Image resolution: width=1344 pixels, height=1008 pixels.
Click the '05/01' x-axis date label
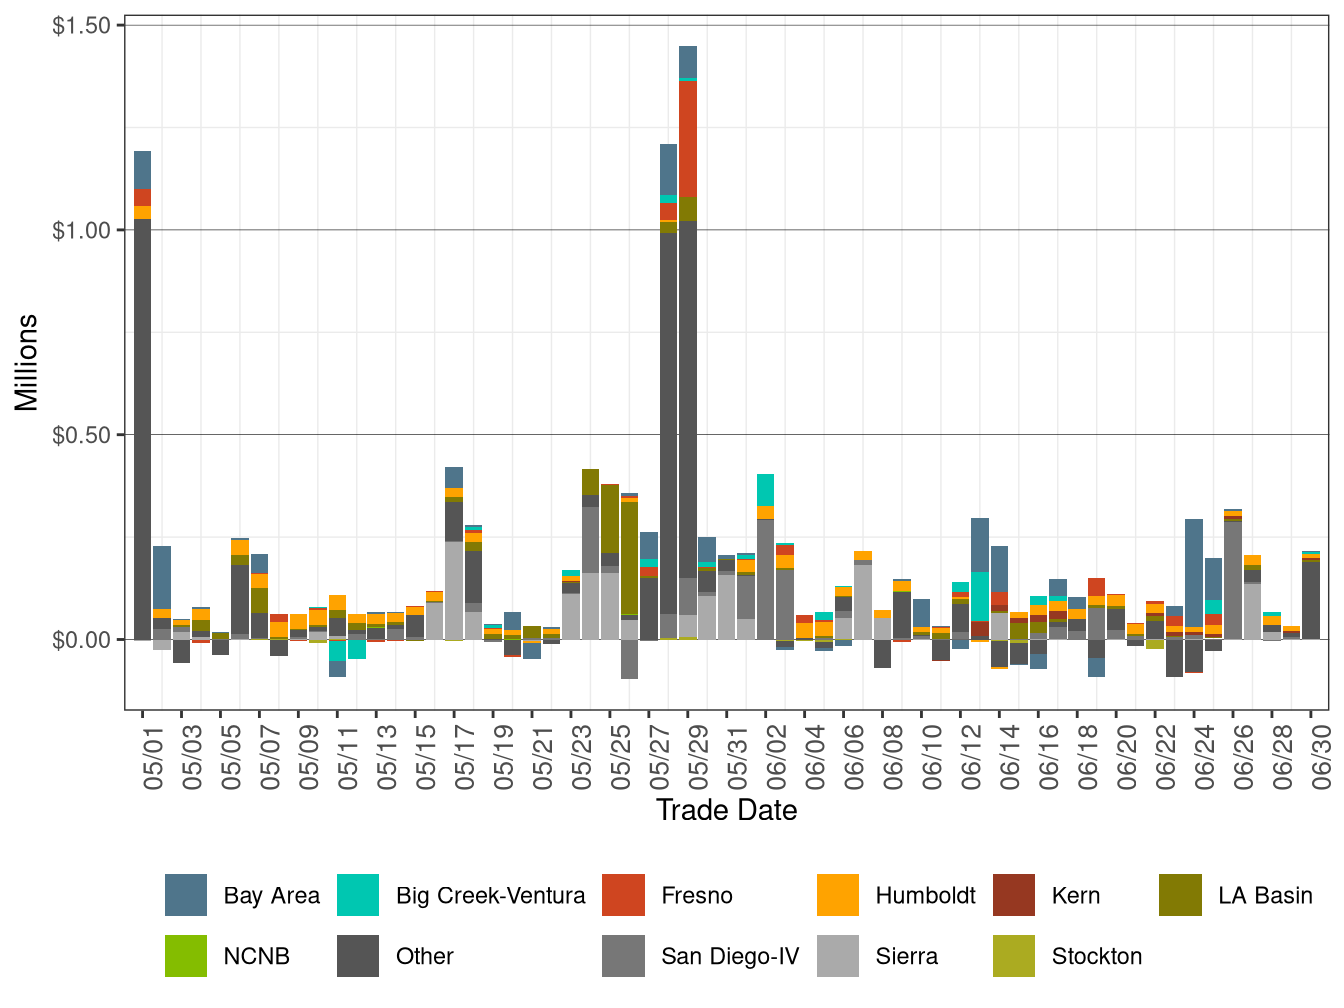tap(154, 756)
